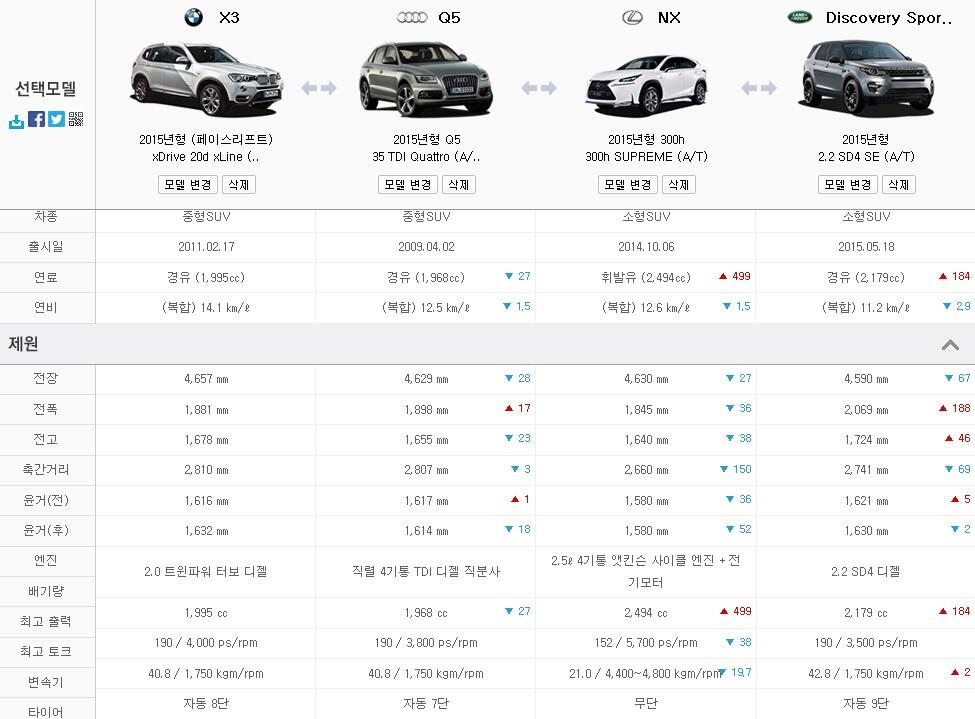Open the BMW X3 car photo
The height and width of the screenshot is (719, 975).
[205, 80]
